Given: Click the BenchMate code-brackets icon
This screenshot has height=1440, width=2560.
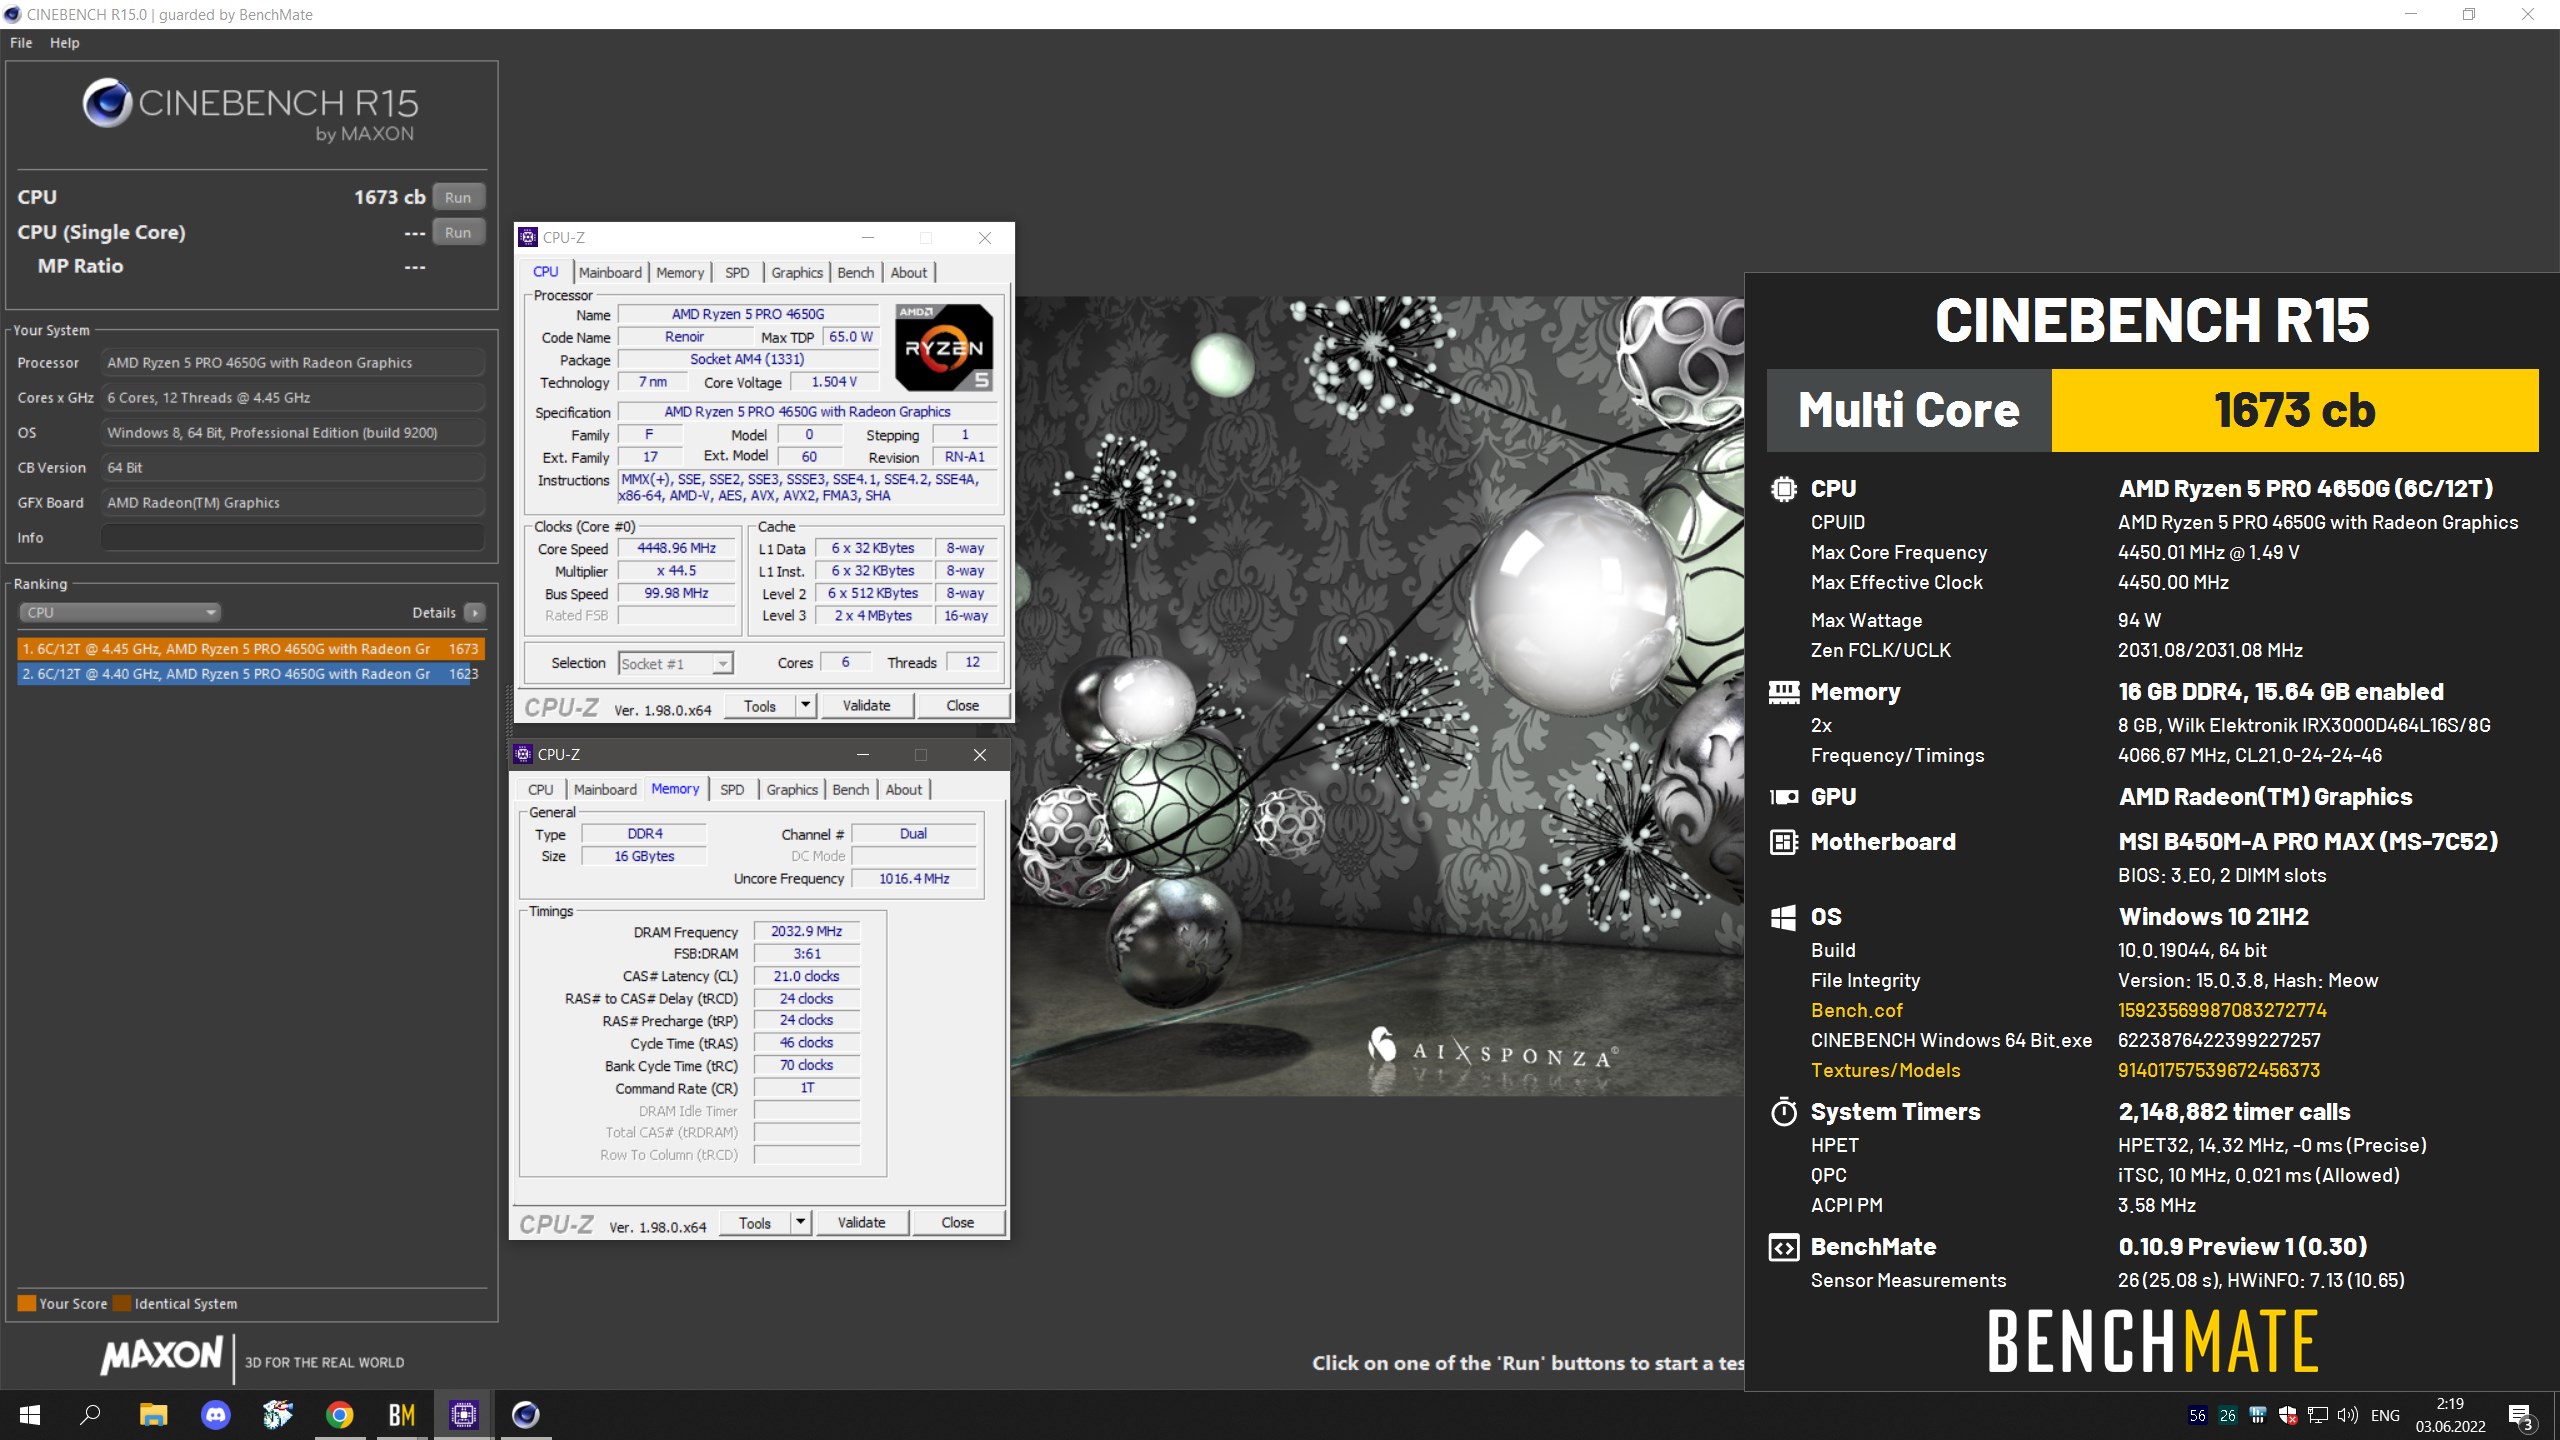Looking at the screenshot, I should (x=1783, y=1247).
